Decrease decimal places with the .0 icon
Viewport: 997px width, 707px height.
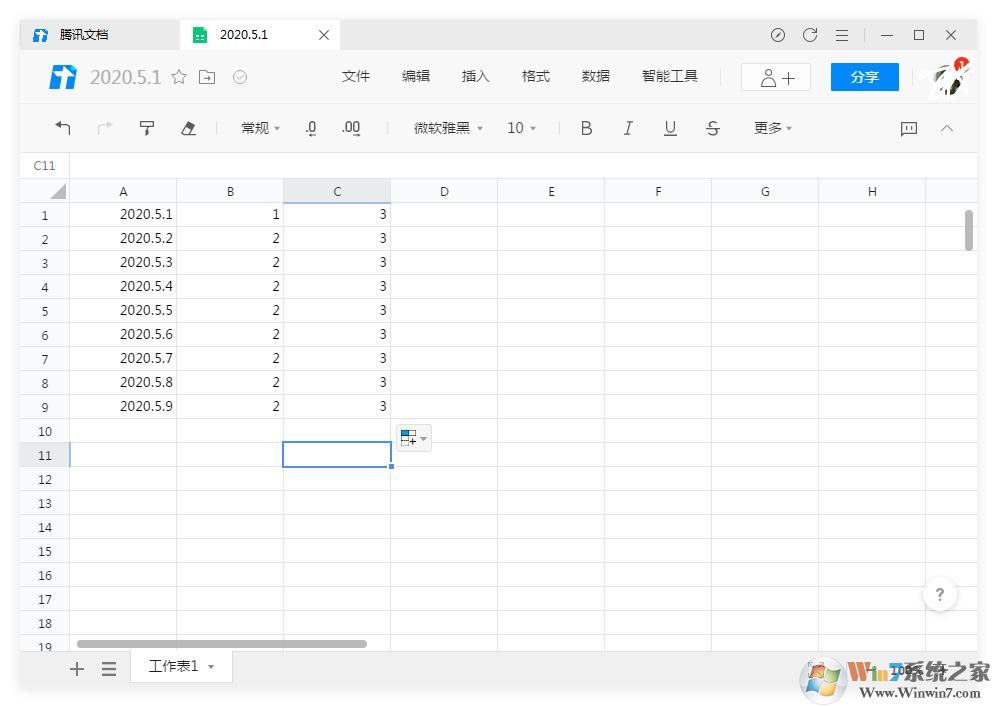[311, 128]
